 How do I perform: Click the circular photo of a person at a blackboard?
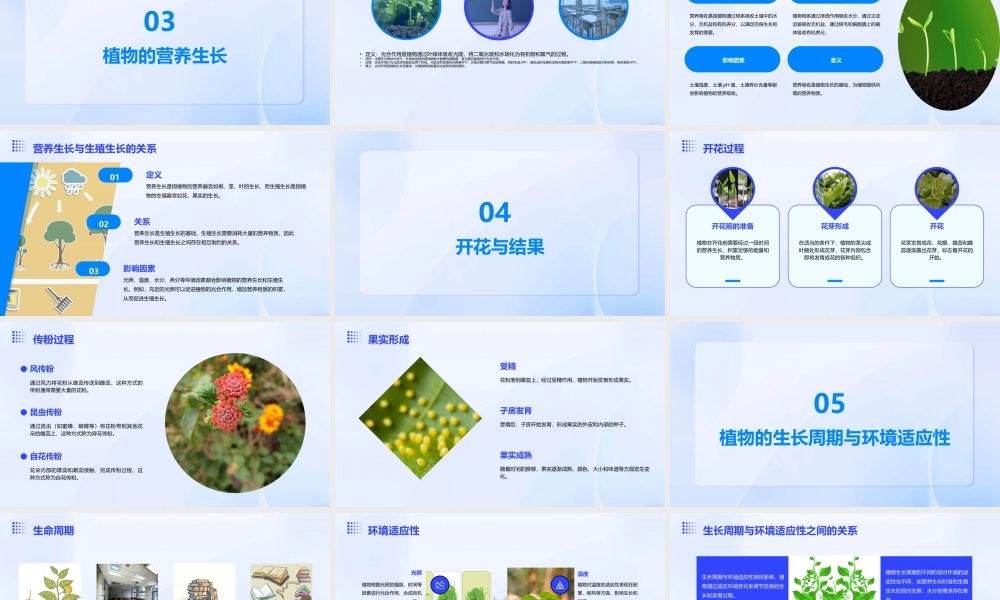click(499, 17)
